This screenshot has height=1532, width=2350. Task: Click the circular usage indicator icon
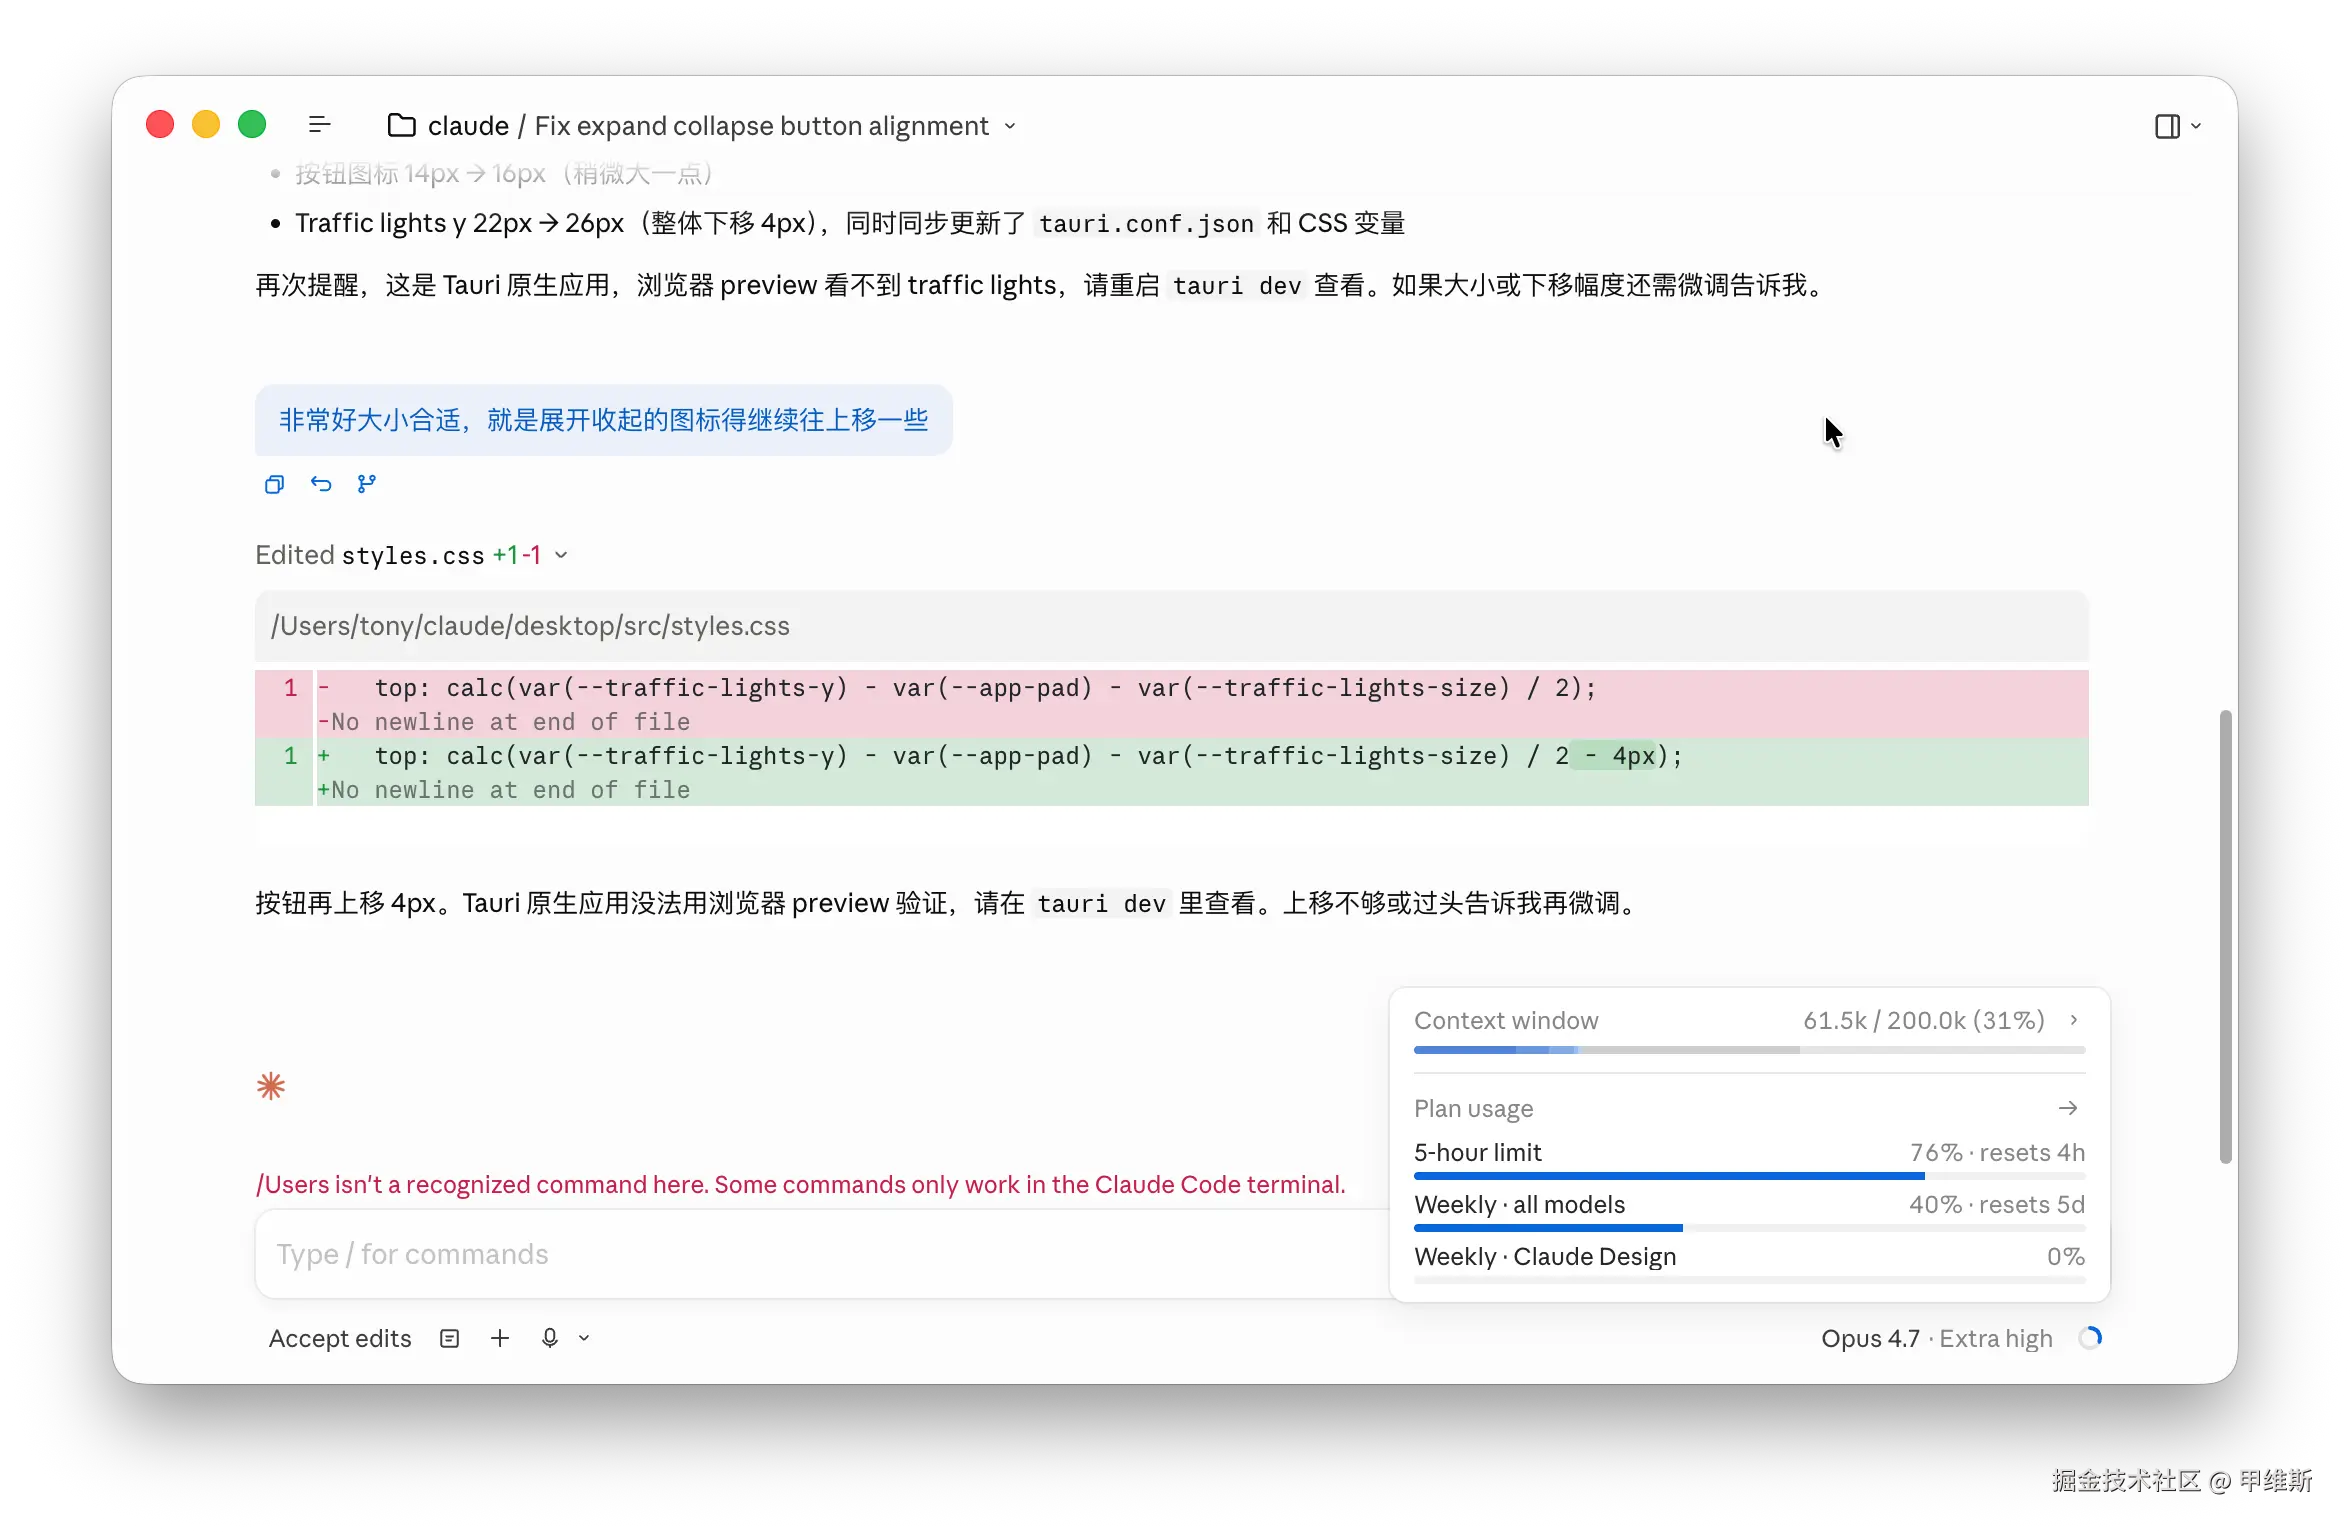(x=2090, y=1338)
